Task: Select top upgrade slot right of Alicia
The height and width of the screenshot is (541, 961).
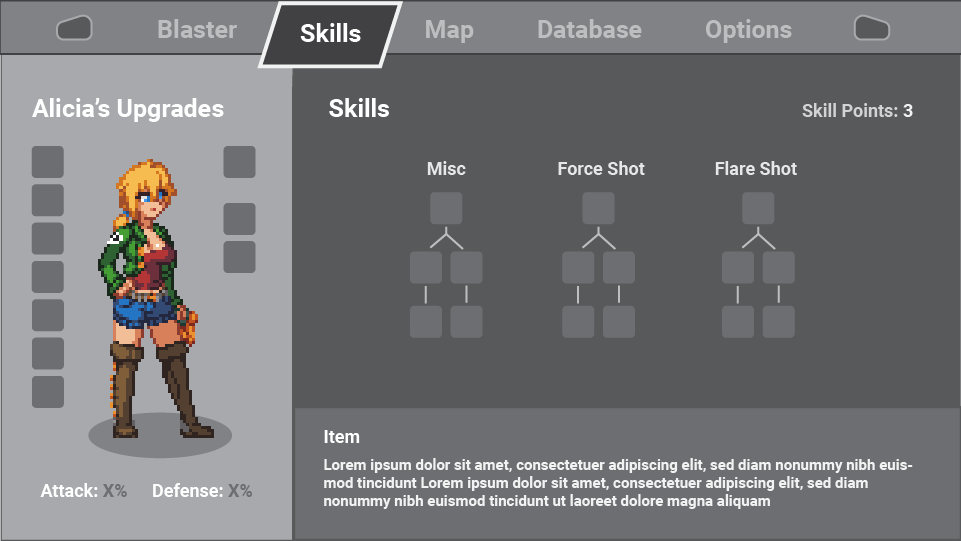Action: point(240,162)
